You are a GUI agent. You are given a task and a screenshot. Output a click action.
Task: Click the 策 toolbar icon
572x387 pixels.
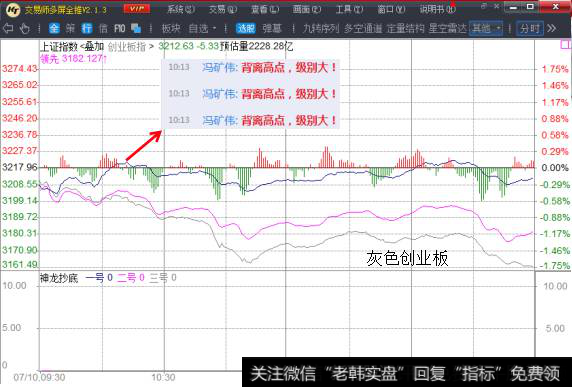pyautogui.click(x=70, y=28)
